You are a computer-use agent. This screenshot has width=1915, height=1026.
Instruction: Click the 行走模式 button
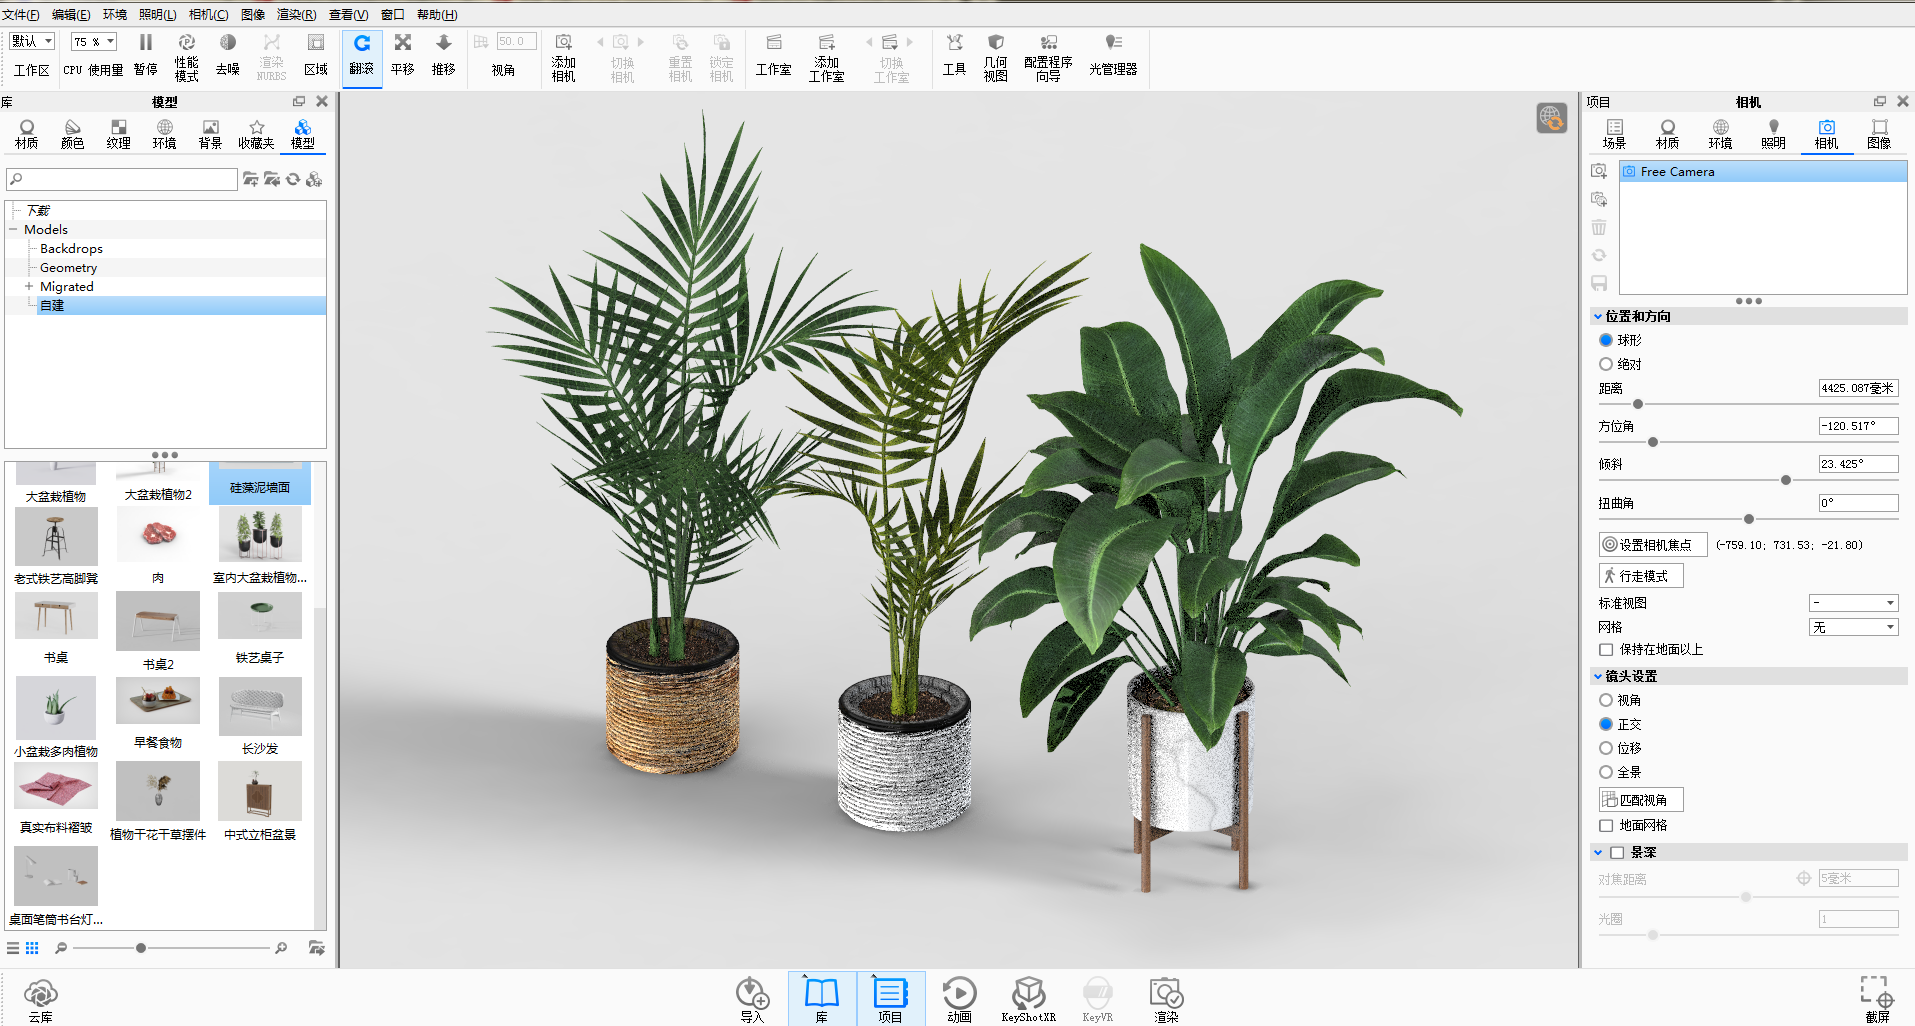point(1641,576)
